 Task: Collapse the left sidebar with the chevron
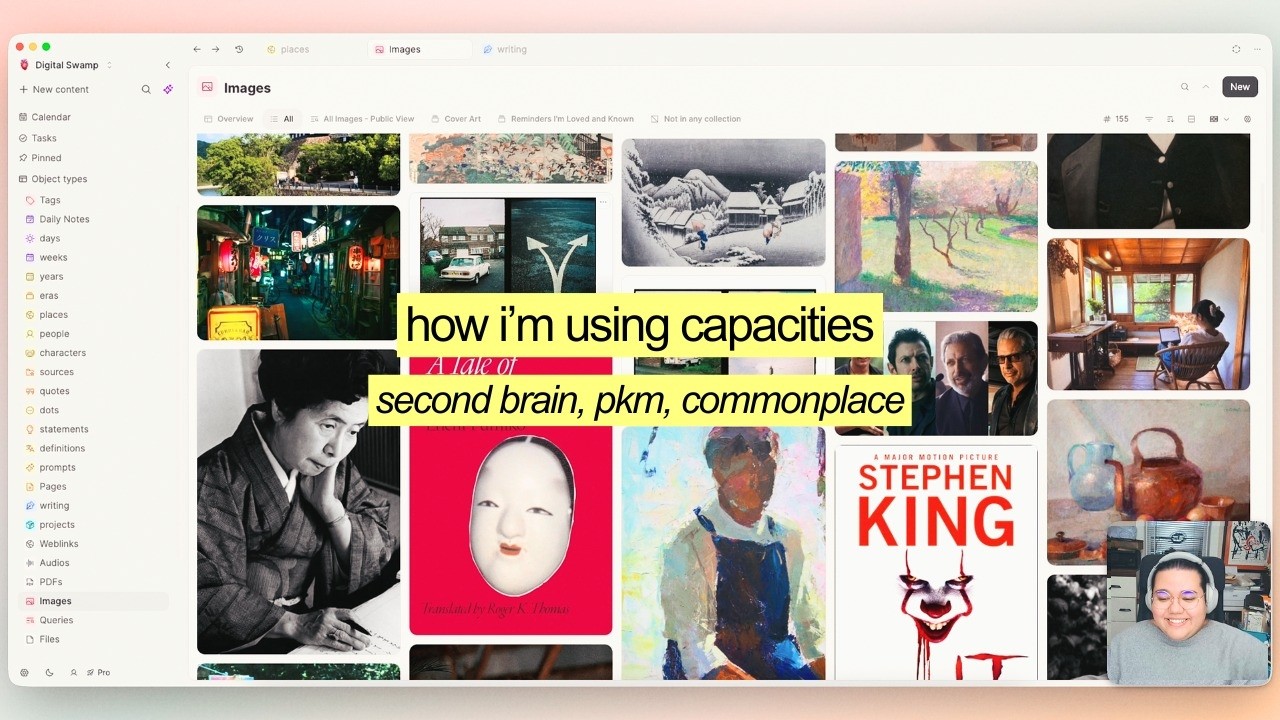tap(167, 65)
